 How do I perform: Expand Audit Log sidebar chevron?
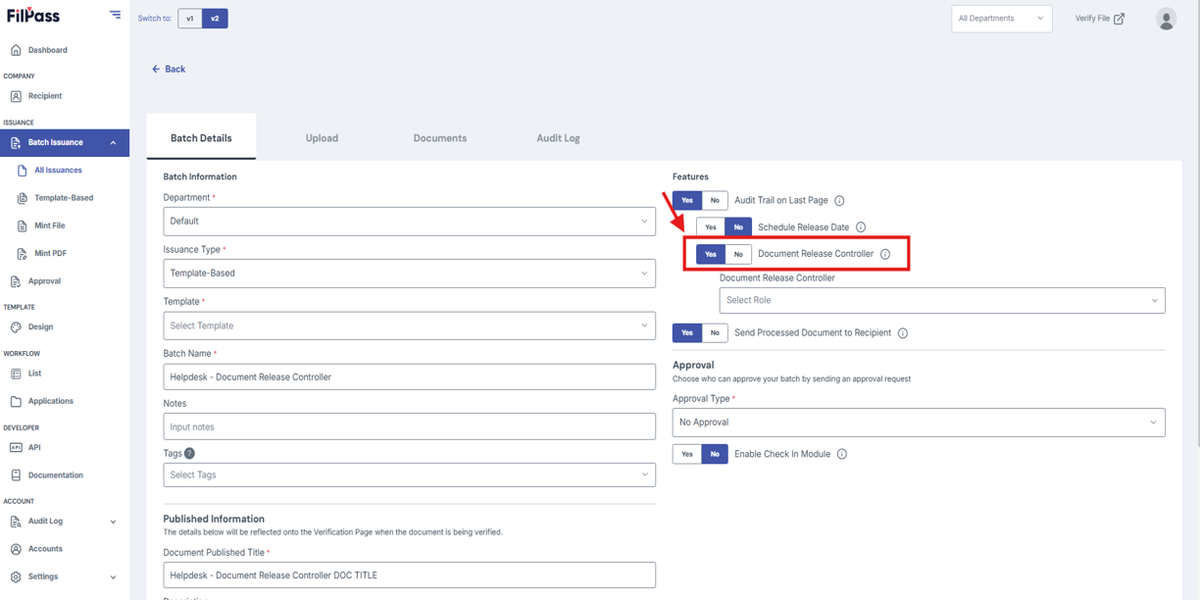tap(113, 521)
